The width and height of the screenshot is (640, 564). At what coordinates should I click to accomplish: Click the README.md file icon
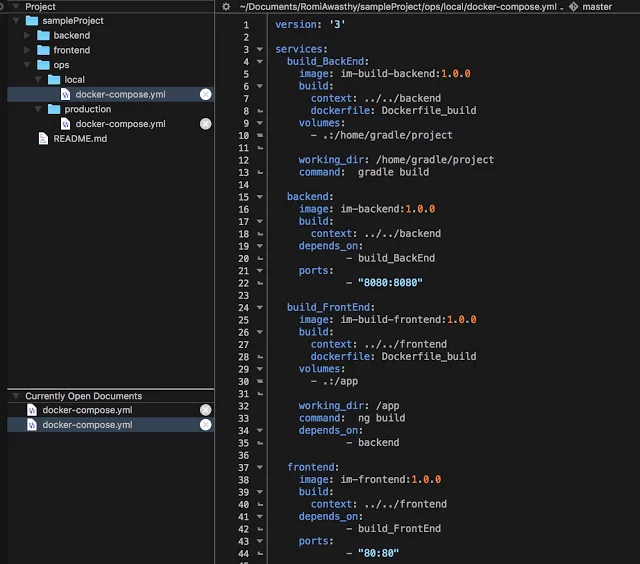point(43,139)
